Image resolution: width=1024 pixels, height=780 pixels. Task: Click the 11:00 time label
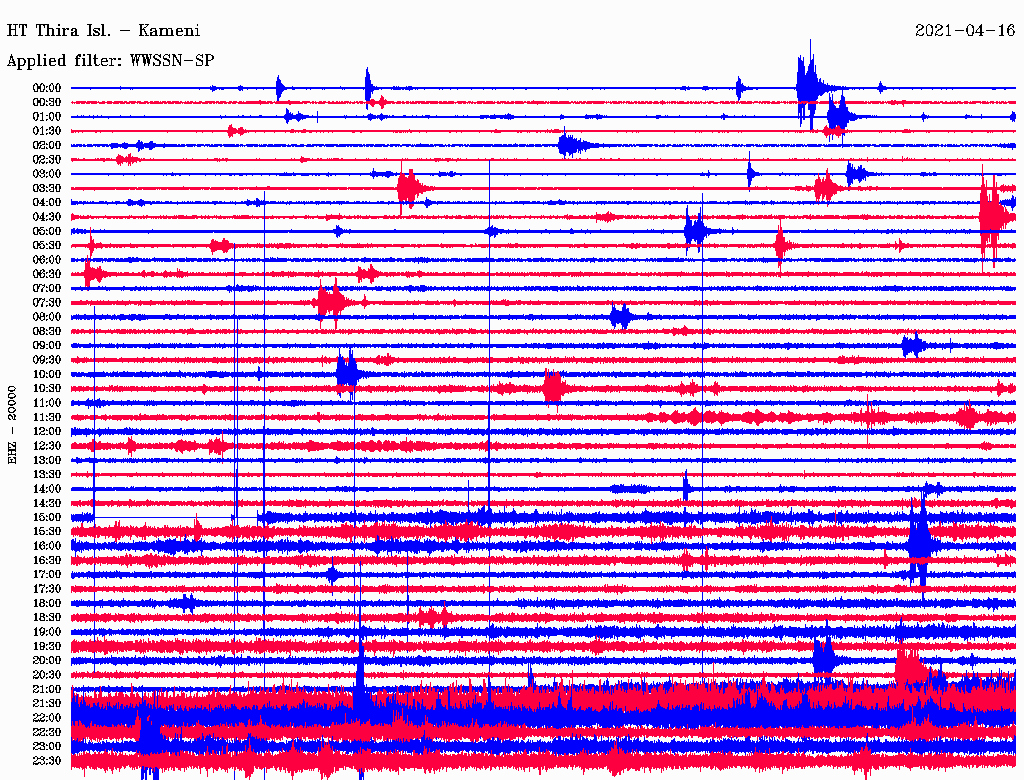coord(47,403)
